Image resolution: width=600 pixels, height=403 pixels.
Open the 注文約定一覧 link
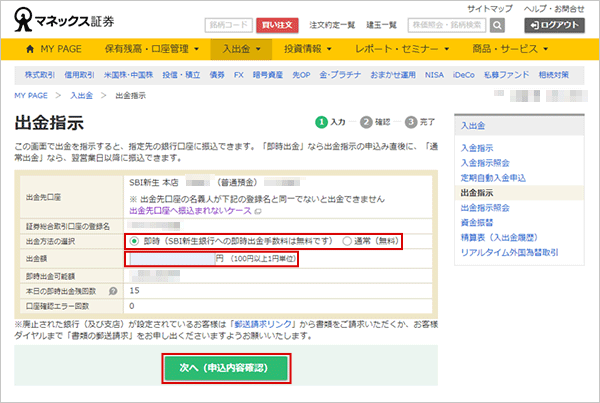[332, 25]
